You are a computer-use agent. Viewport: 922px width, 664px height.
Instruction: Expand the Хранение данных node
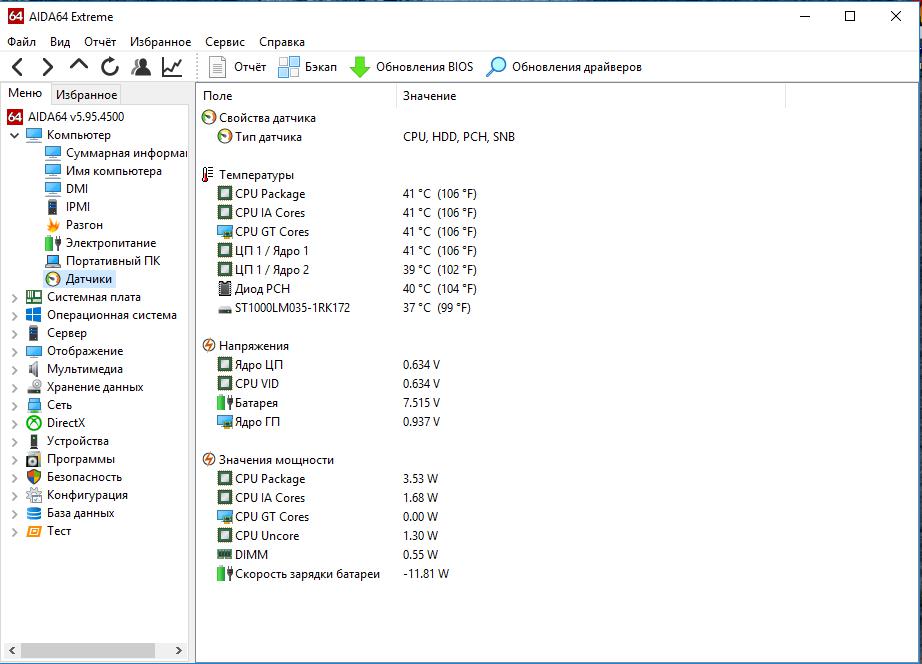coord(15,388)
